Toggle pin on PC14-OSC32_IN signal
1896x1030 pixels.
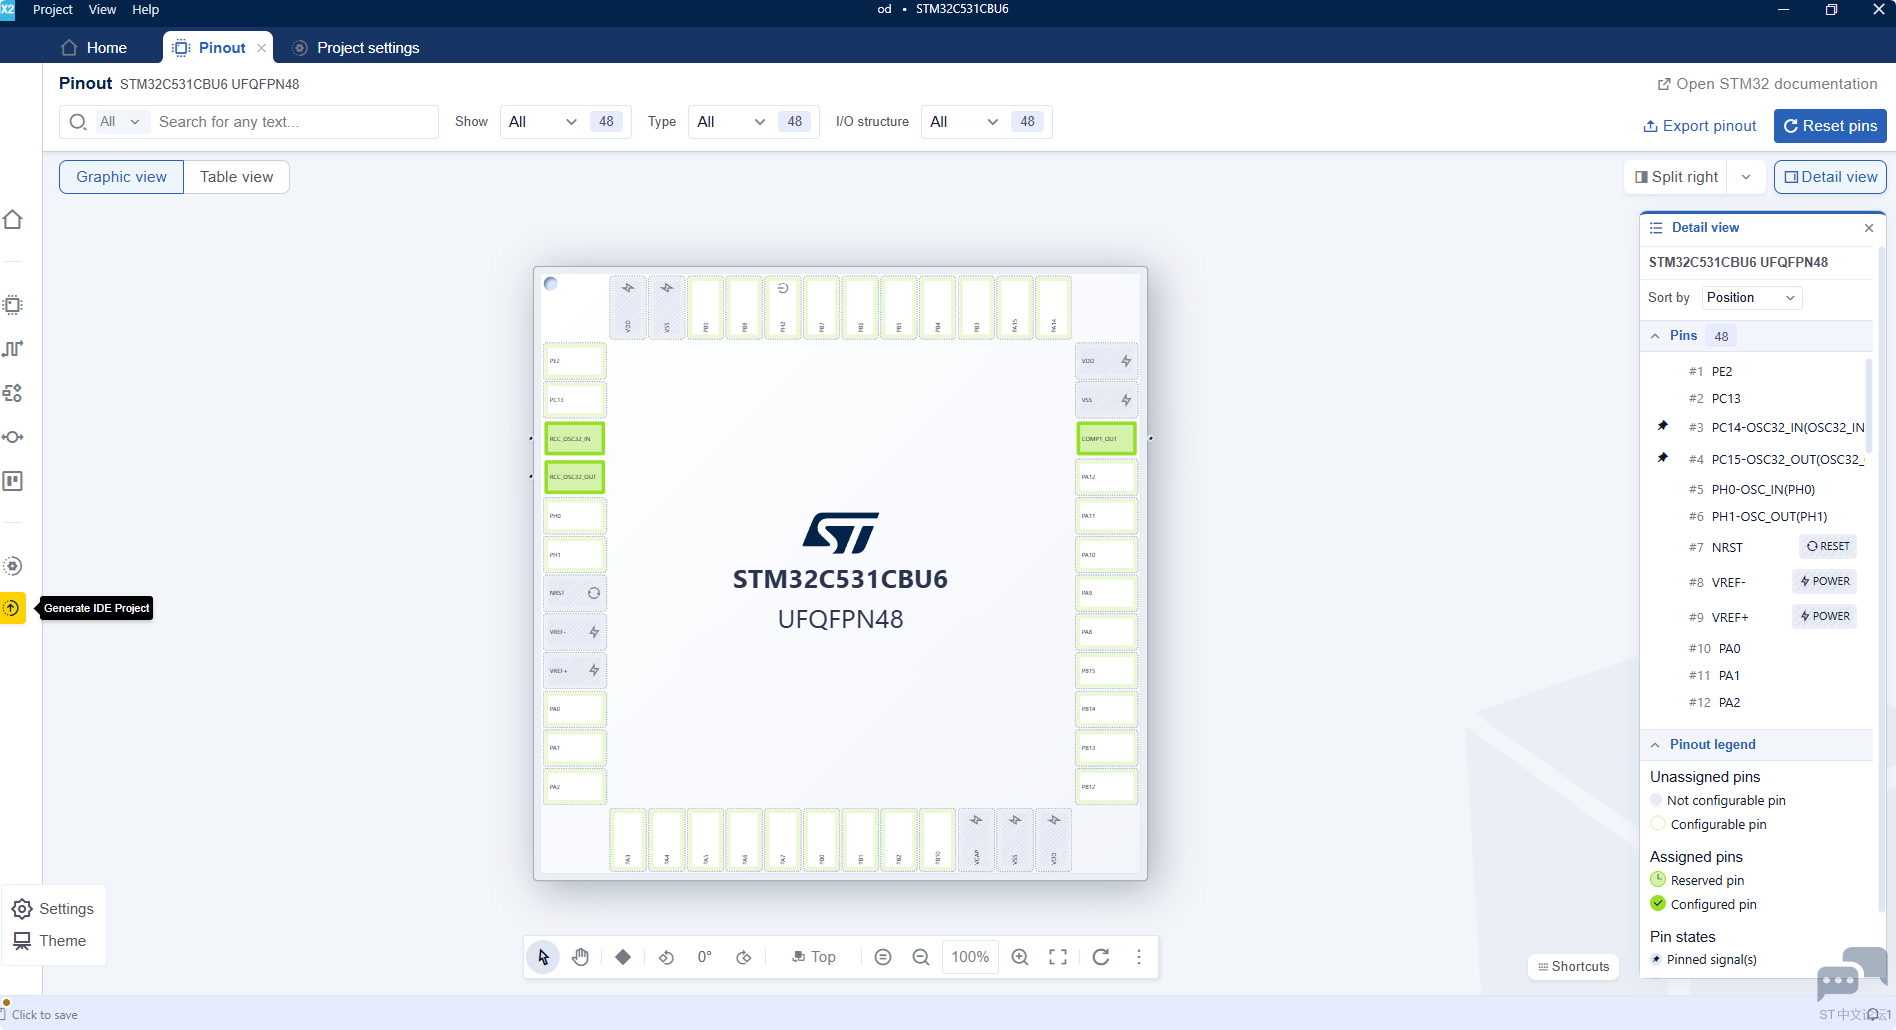[1662, 426]
